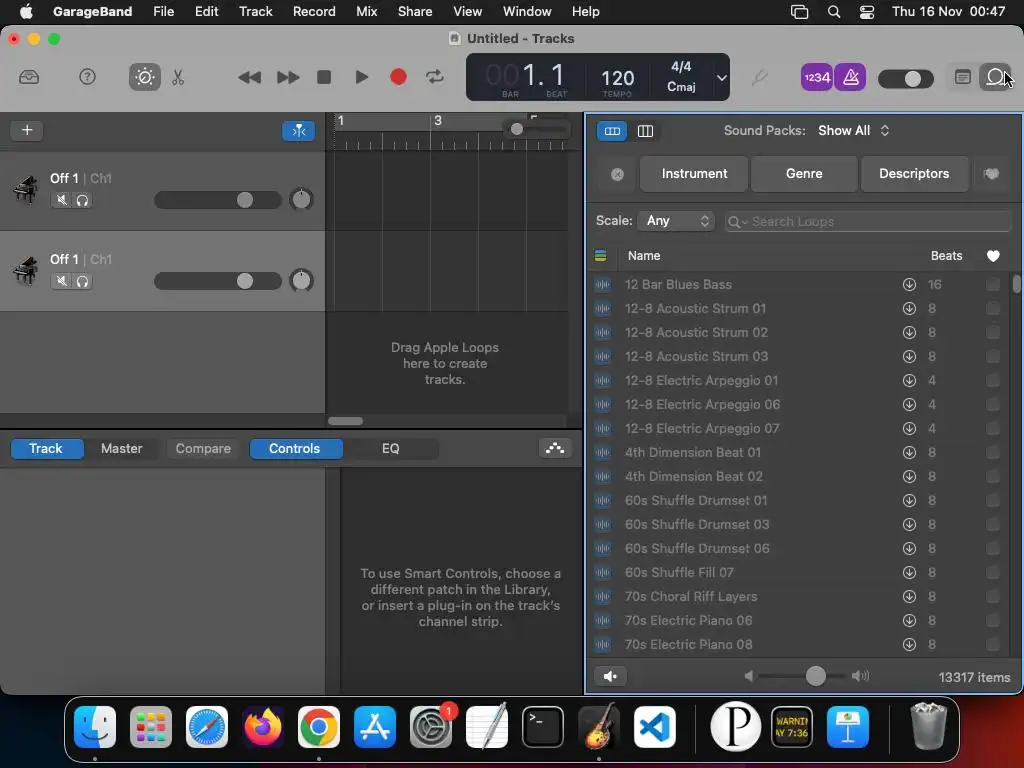
Task: Click the Tuner icon
Action: [759, 77]
